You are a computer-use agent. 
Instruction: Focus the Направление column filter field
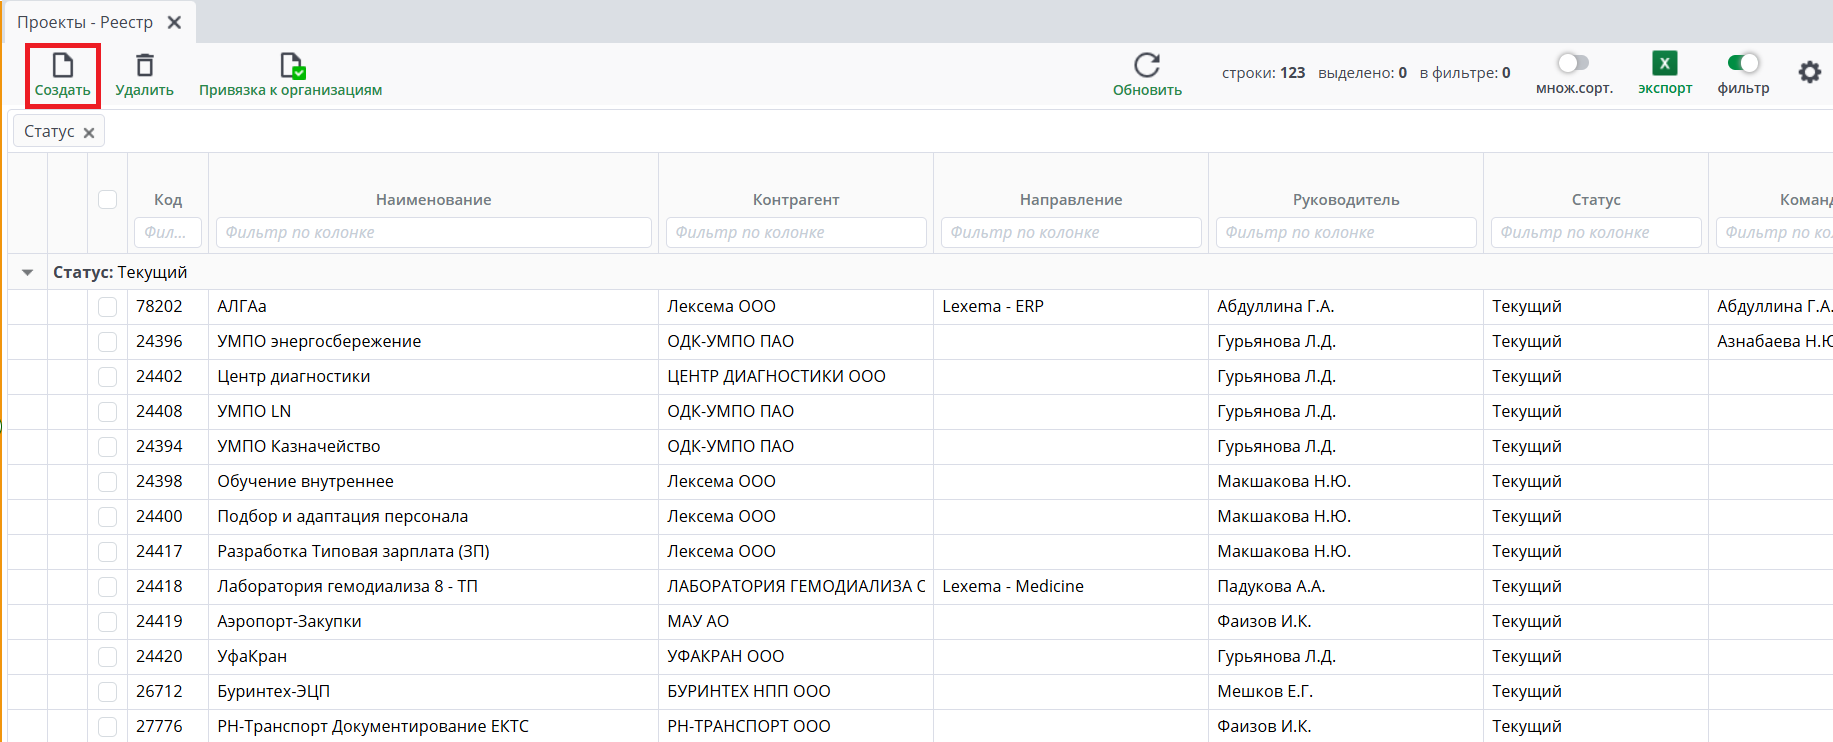[x=1070, y=233]
